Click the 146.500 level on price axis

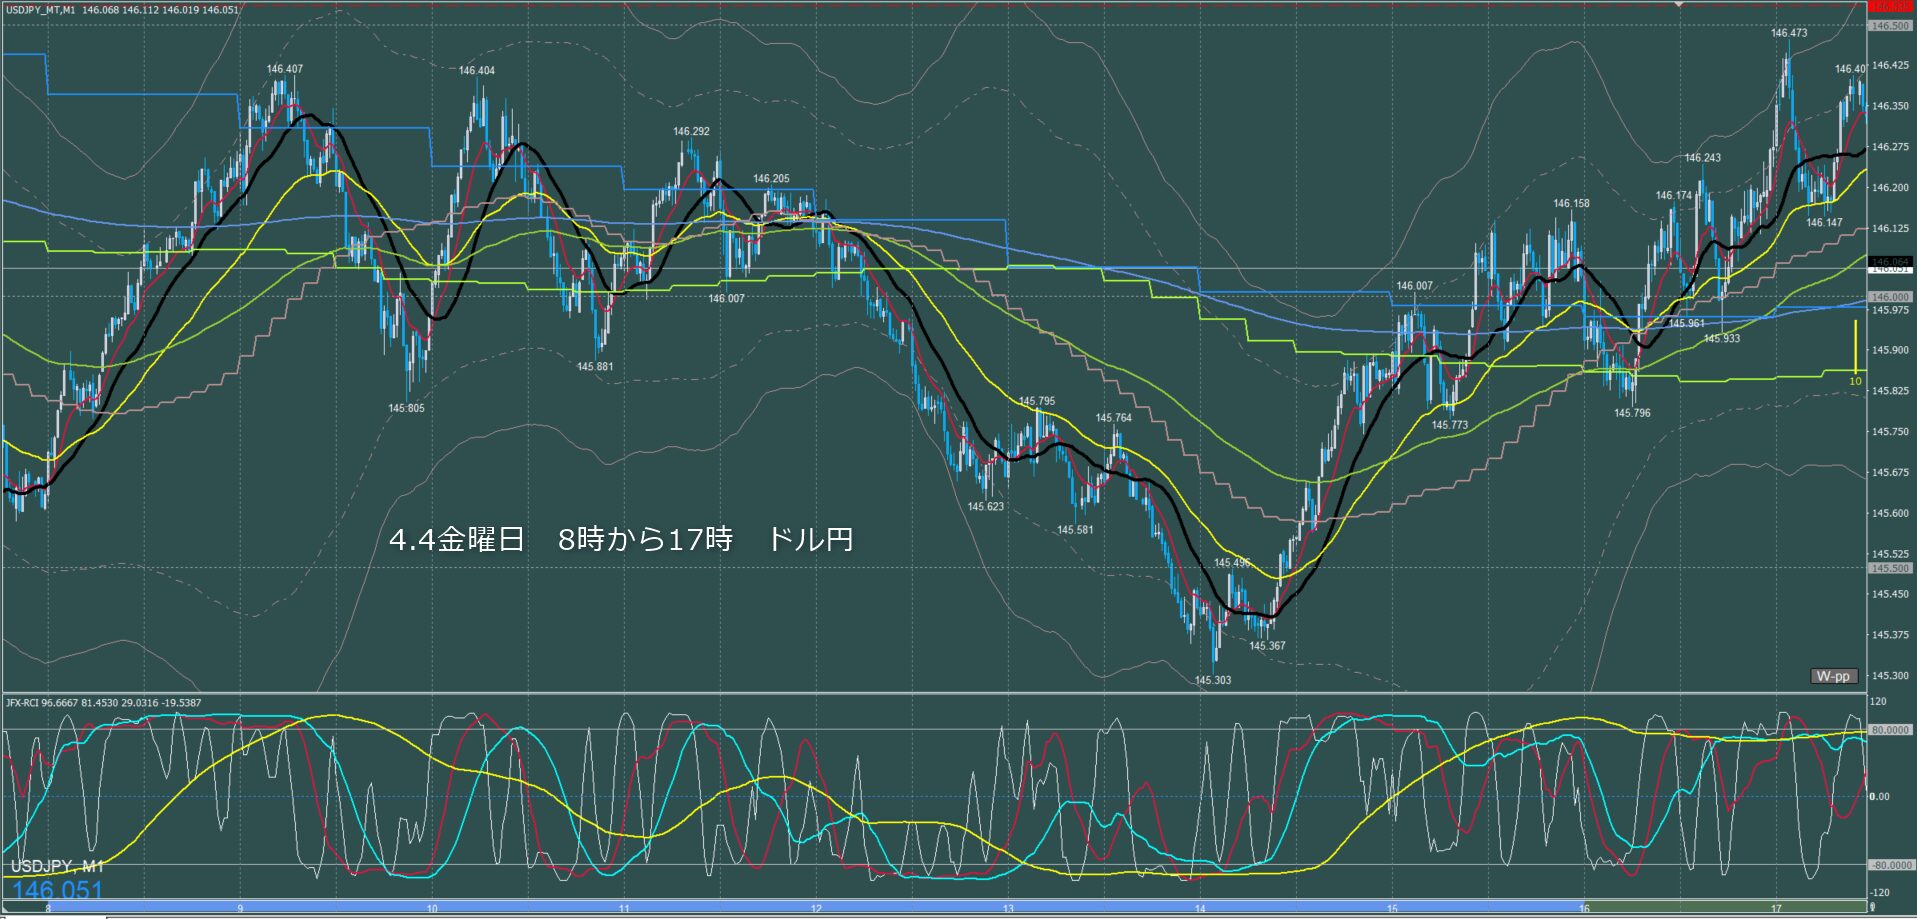point(1890,26)
